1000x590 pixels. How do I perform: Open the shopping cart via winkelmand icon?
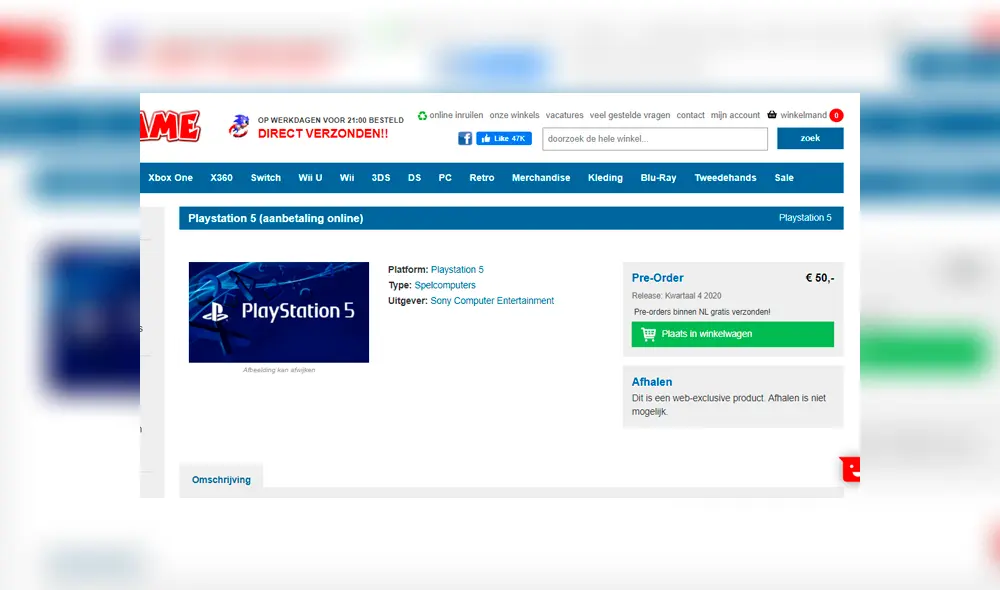pos(805,115)
